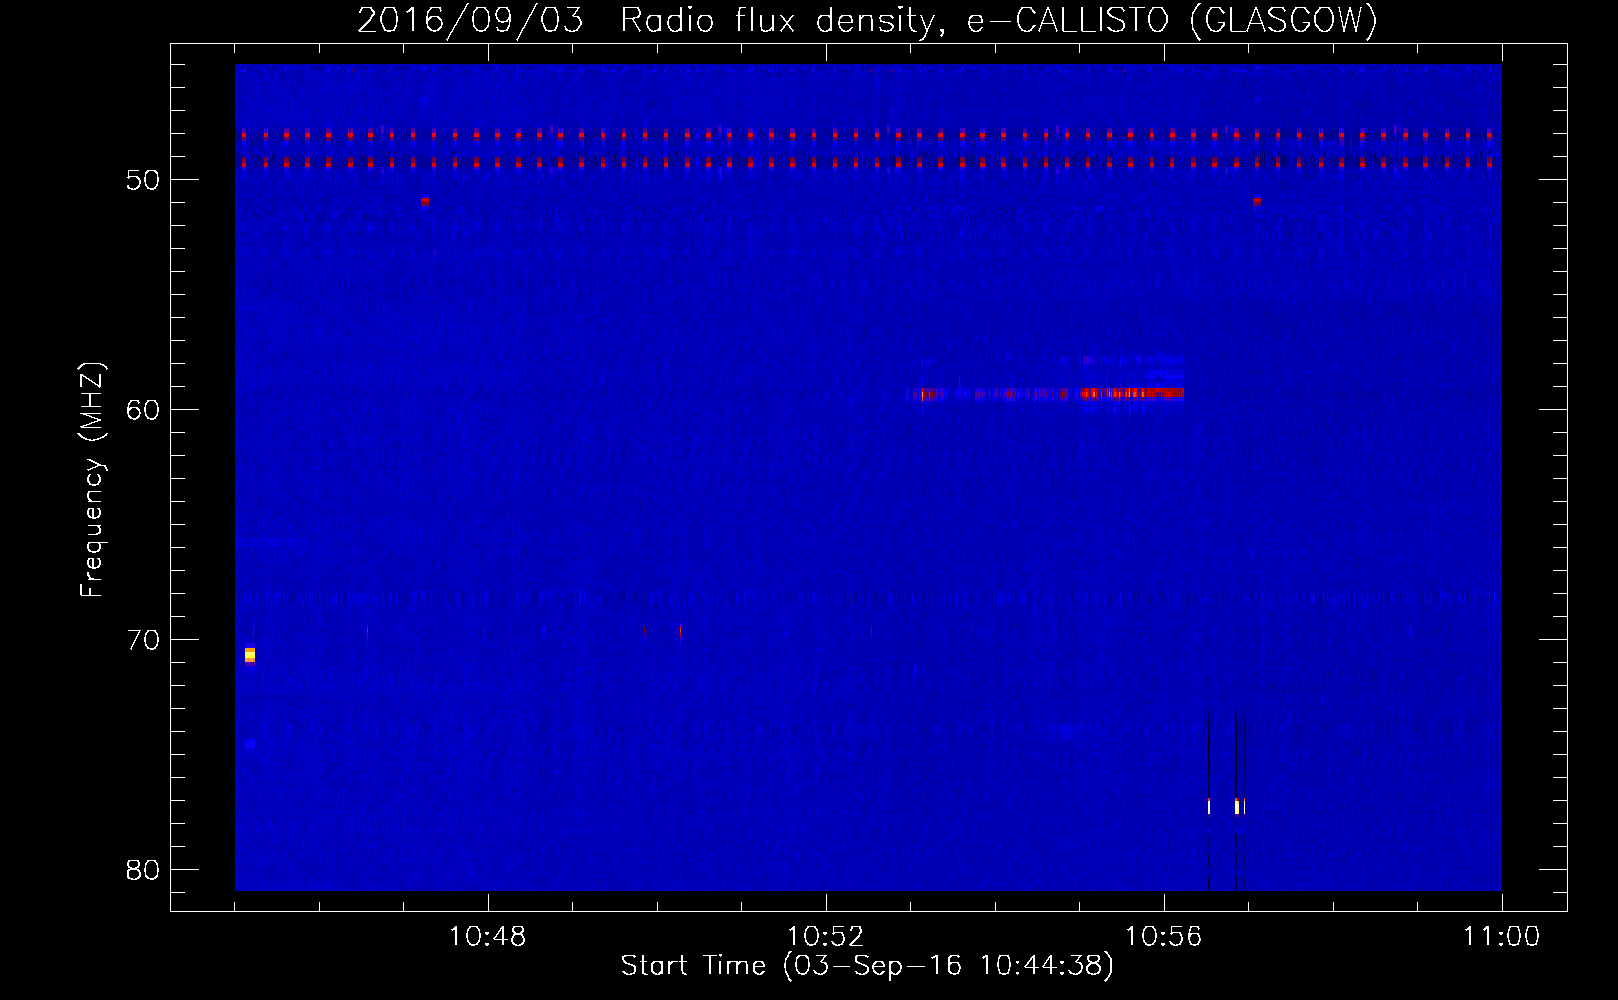Click the date "2016/09/03" in the title
1618x1000 pixels.
pyautogui.click(x=470, y=20)
